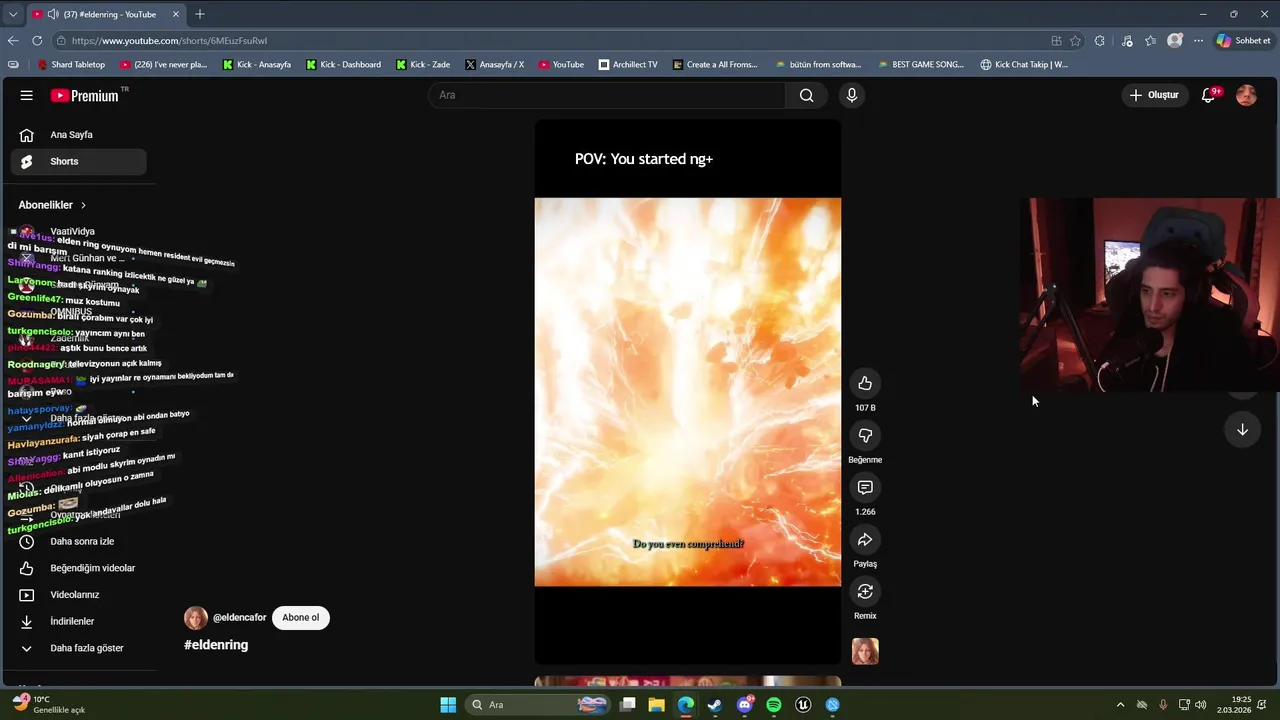
Task: Open Videolarınız in the sidebar
Action: 78,595
